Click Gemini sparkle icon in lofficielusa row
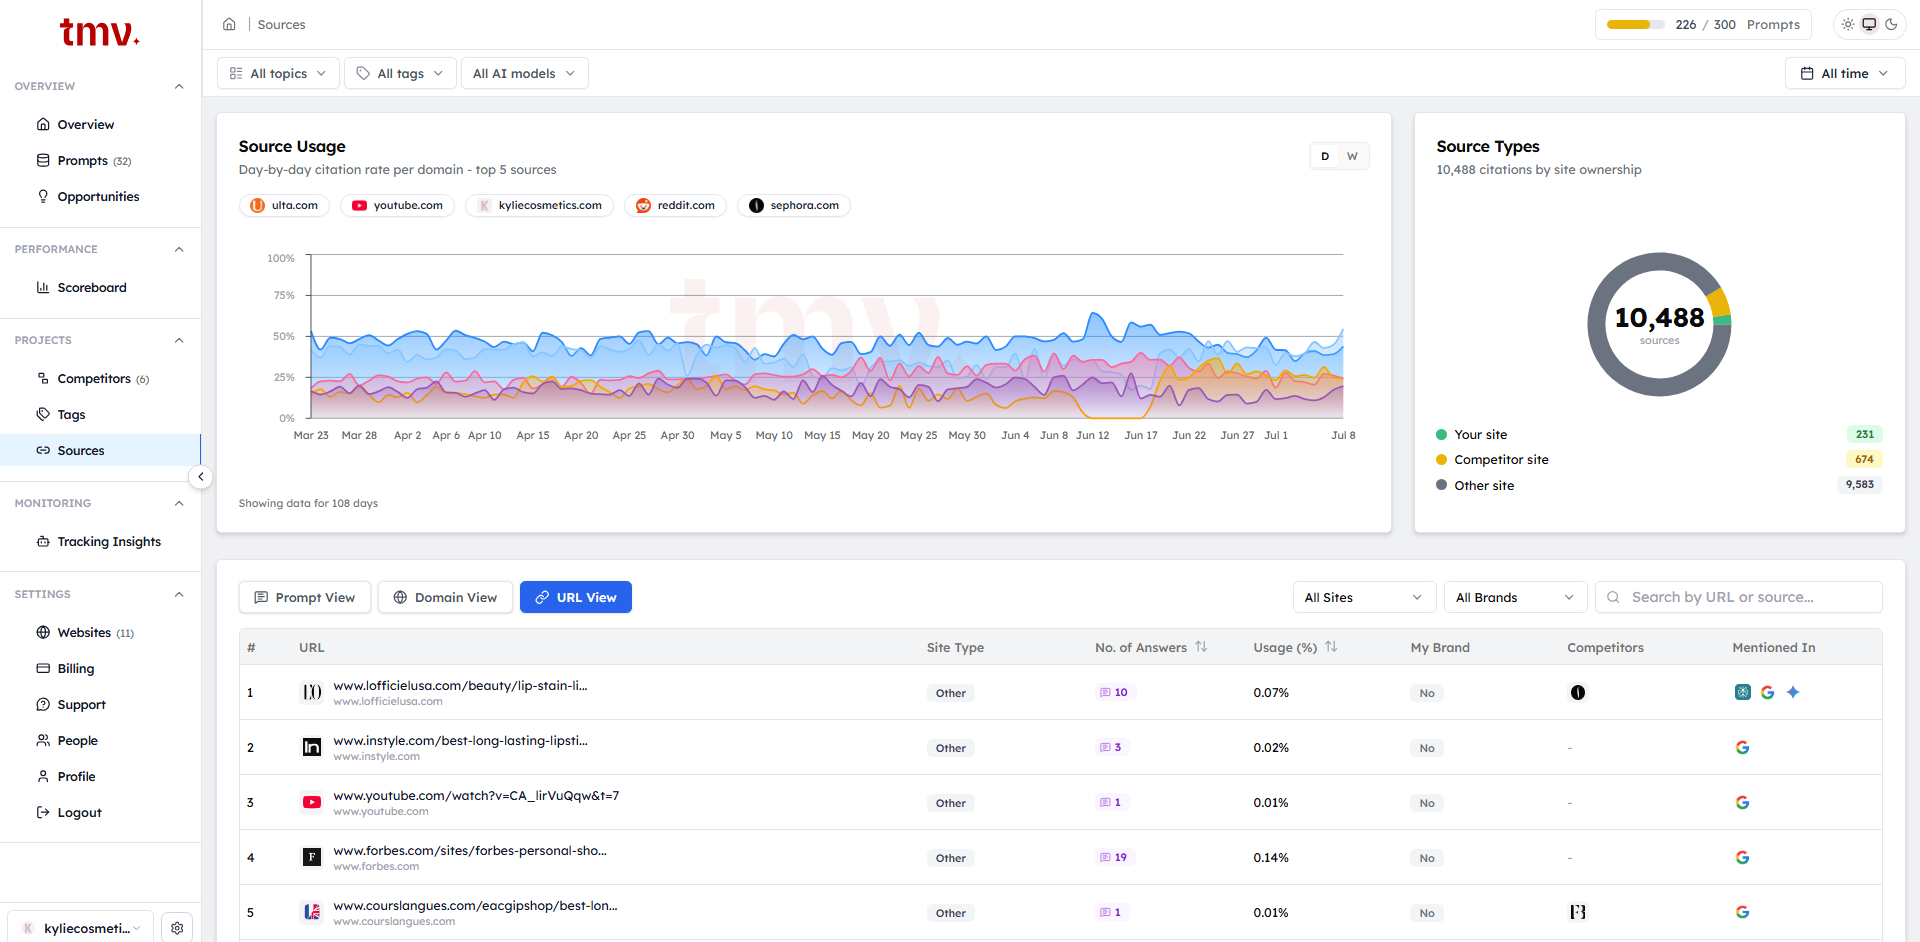 coord(1793,692)
